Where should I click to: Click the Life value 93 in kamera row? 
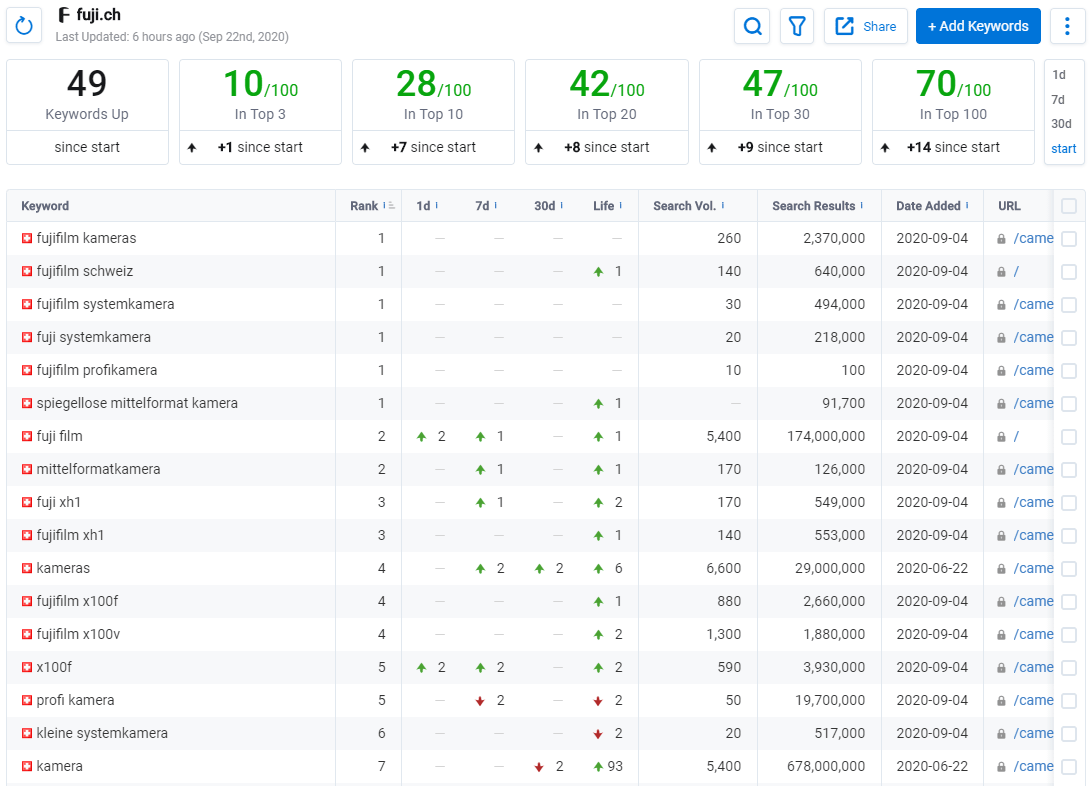click(615, 767)
